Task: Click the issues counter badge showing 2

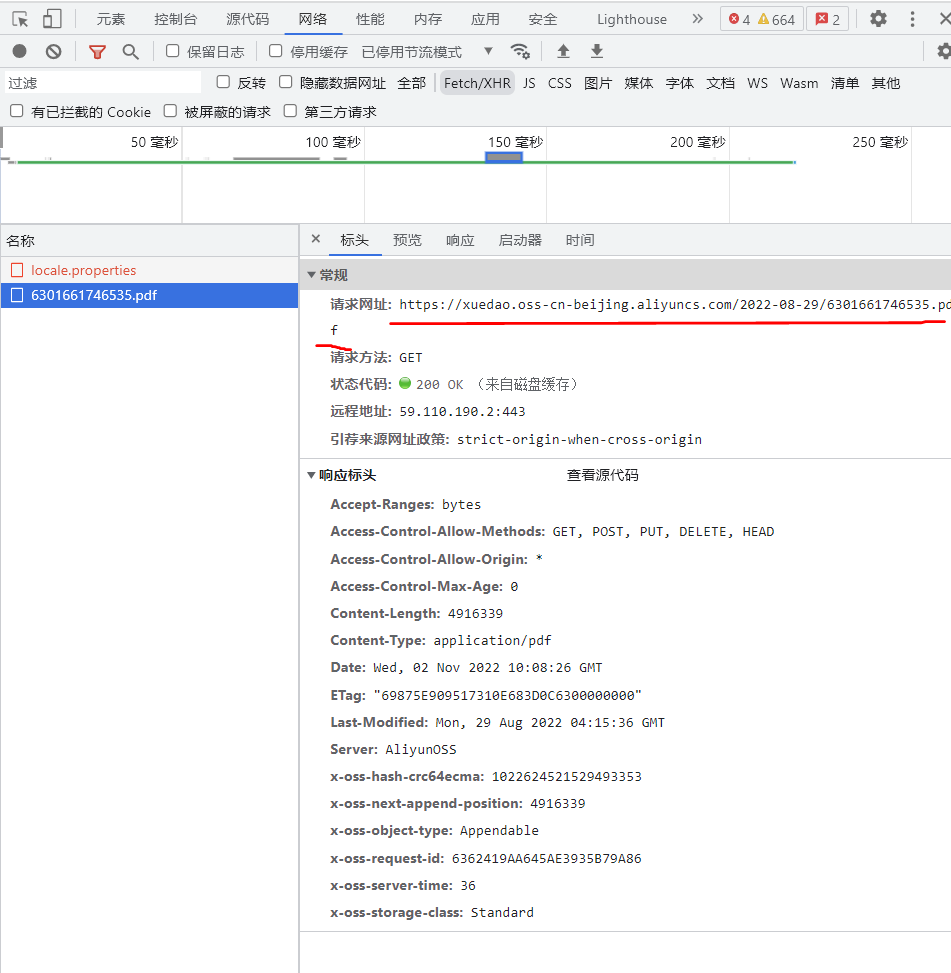Action: click(x=828, y=19)
